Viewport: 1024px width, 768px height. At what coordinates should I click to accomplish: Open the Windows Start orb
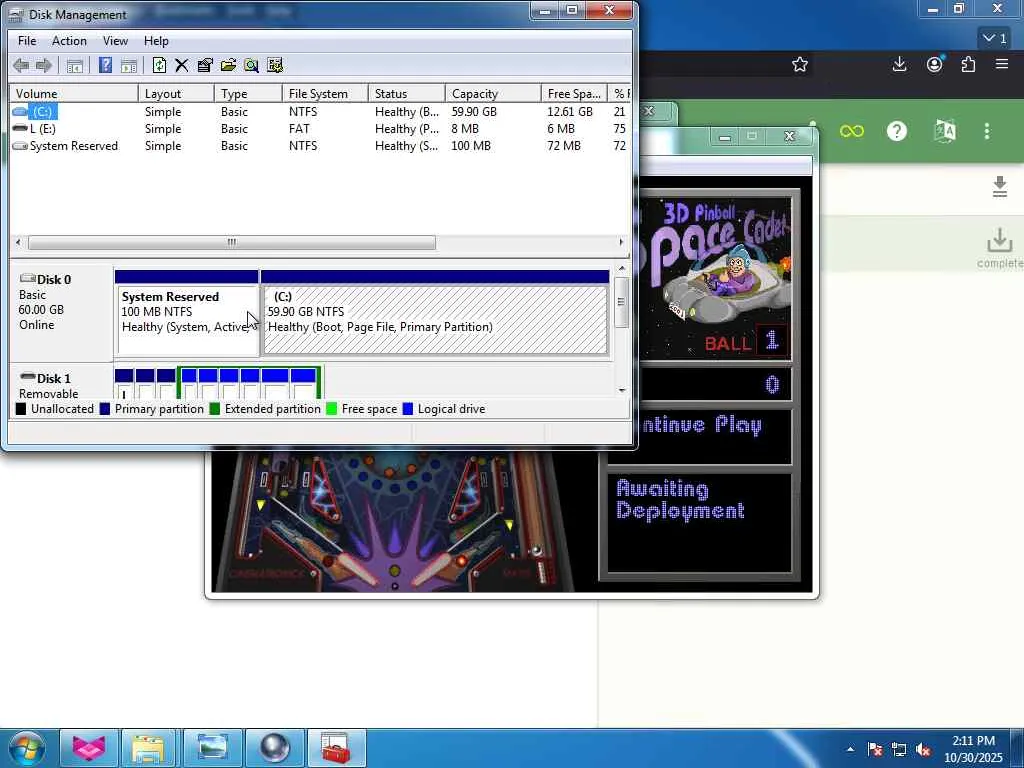(x=27, y=748)
